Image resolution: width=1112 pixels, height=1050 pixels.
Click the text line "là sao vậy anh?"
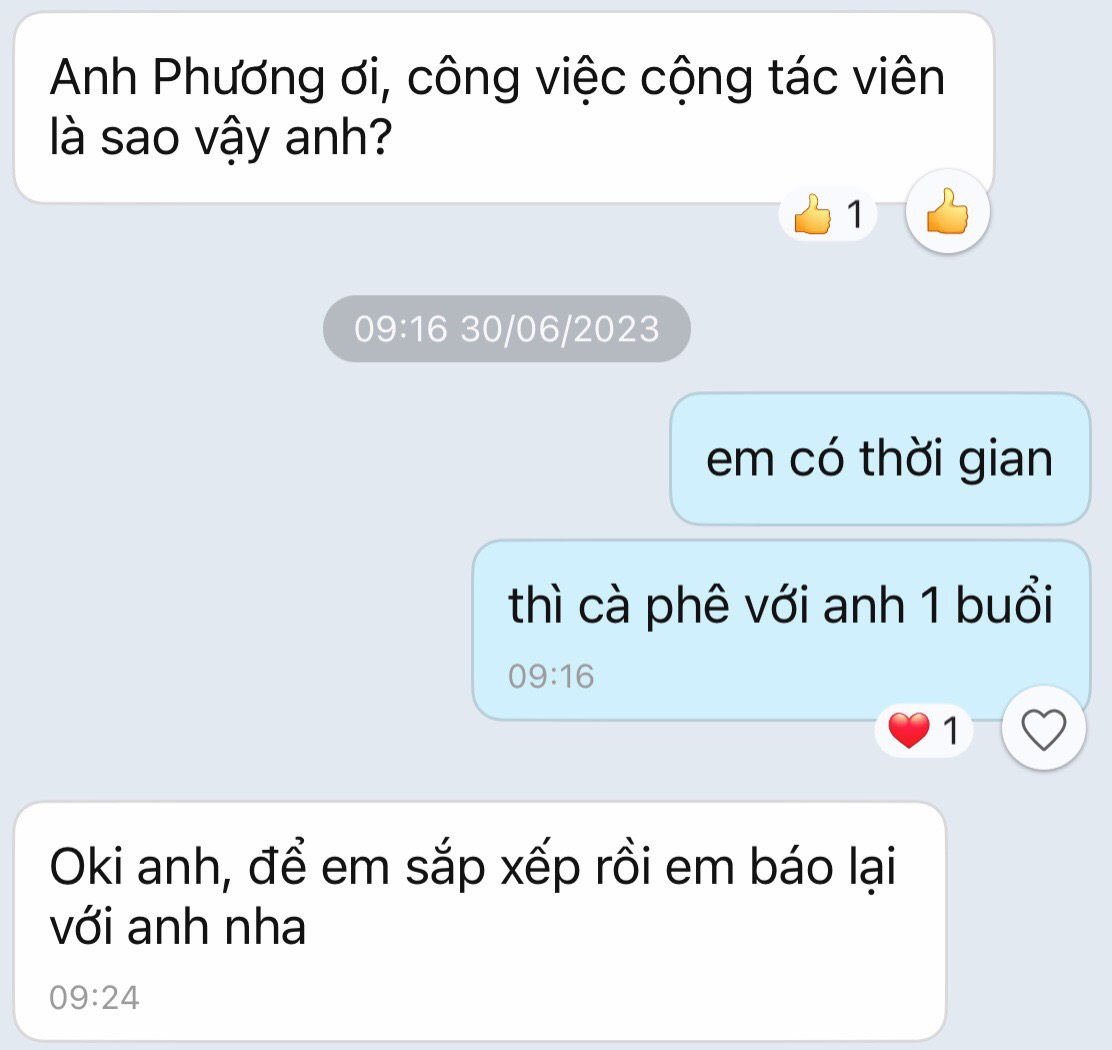221,138
